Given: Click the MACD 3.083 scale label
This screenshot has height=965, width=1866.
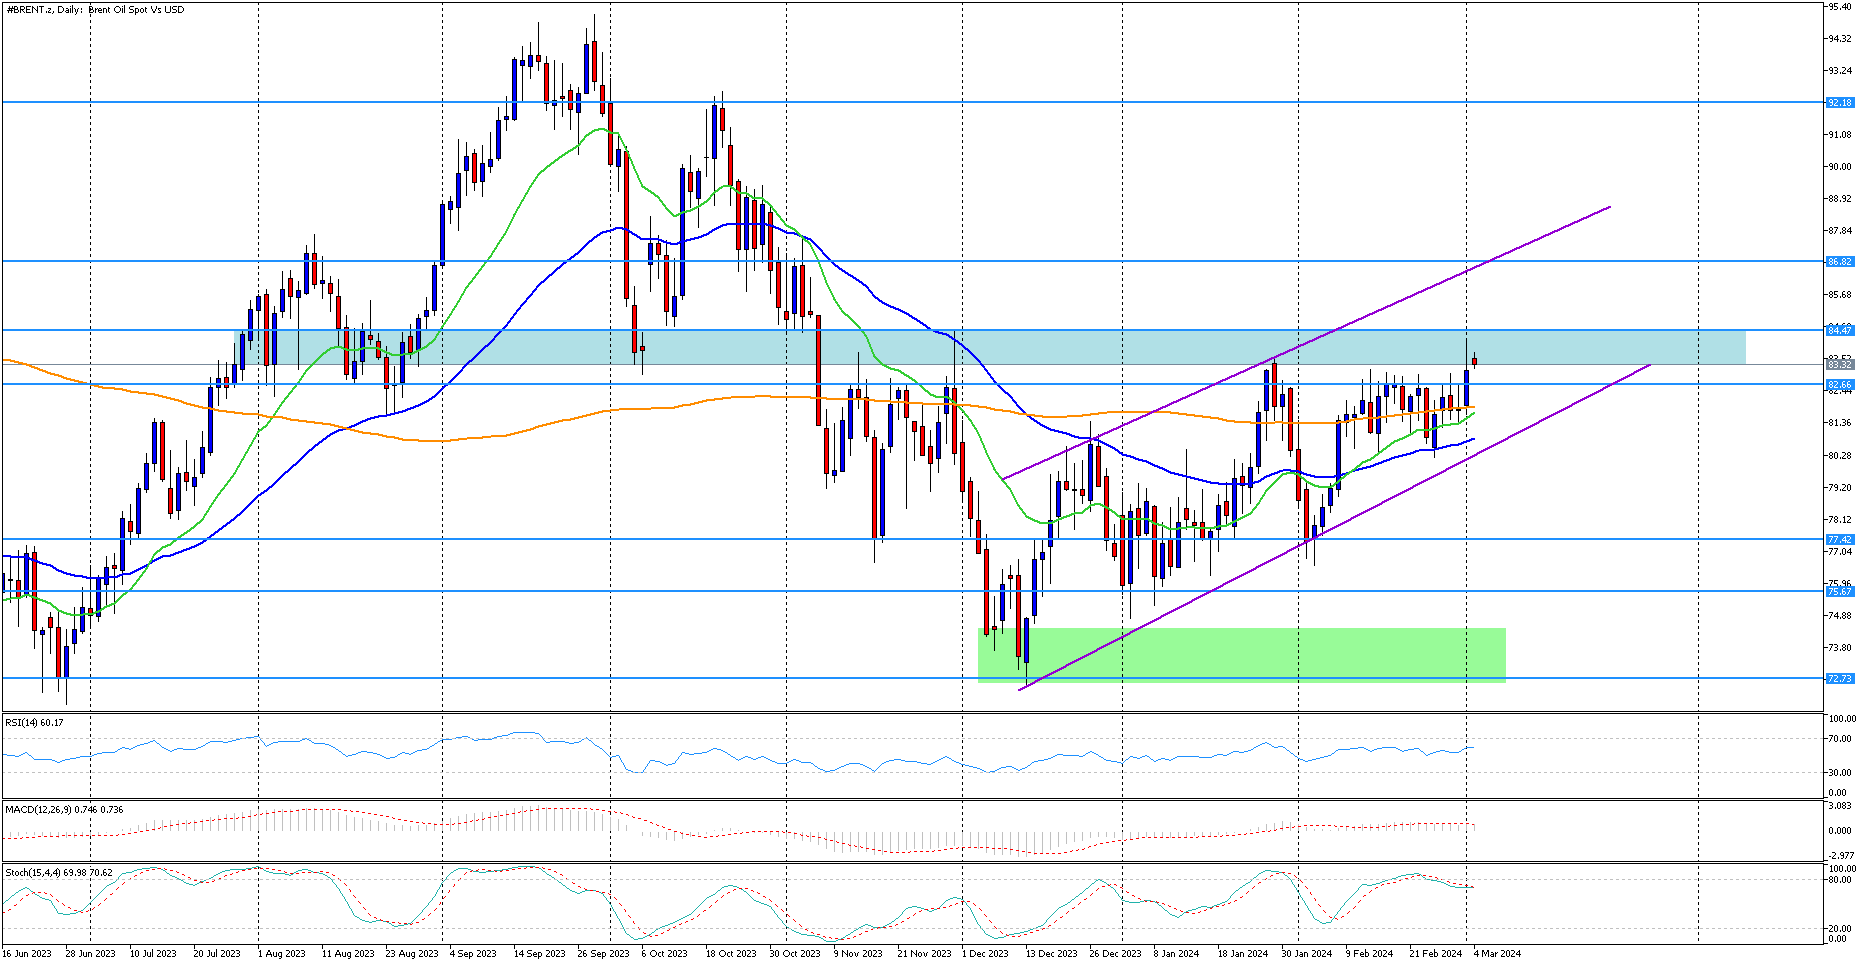Looking at the screenshot, I should [1840, 806].
